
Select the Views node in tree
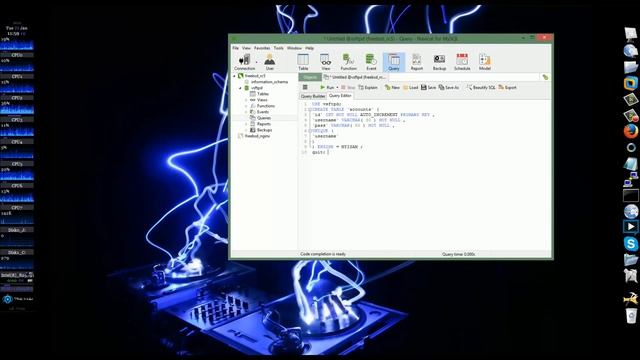coord(262,100)
